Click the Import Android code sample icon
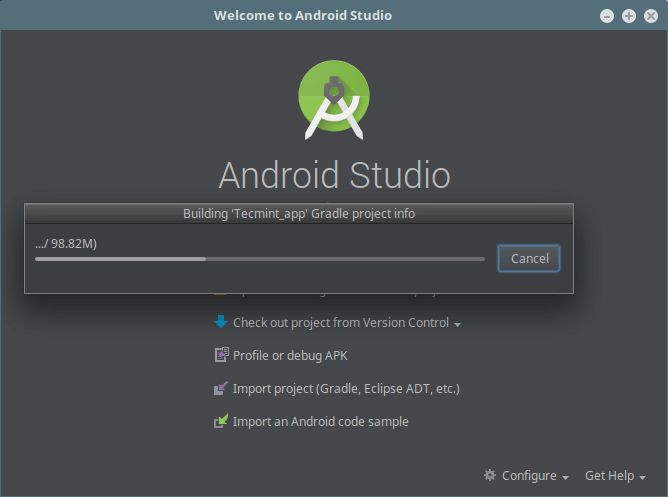The width and height of the screenshot is (668, 497). (x=221, y=421)
